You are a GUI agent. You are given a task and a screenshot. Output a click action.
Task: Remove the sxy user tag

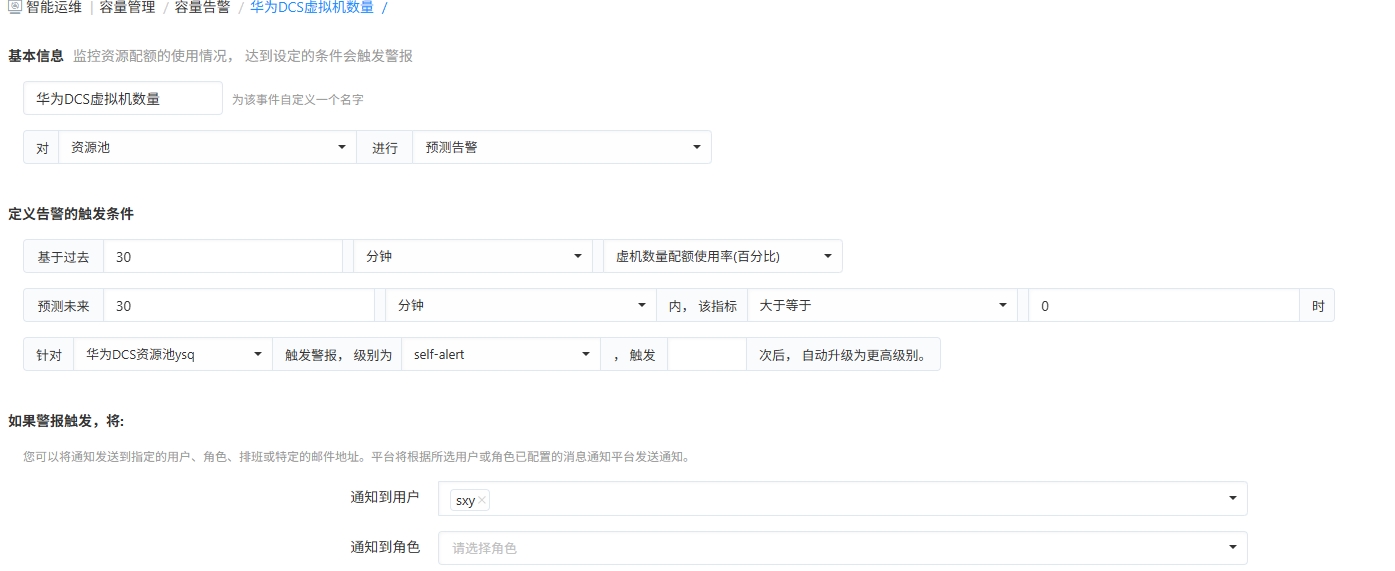click(482, 501)
